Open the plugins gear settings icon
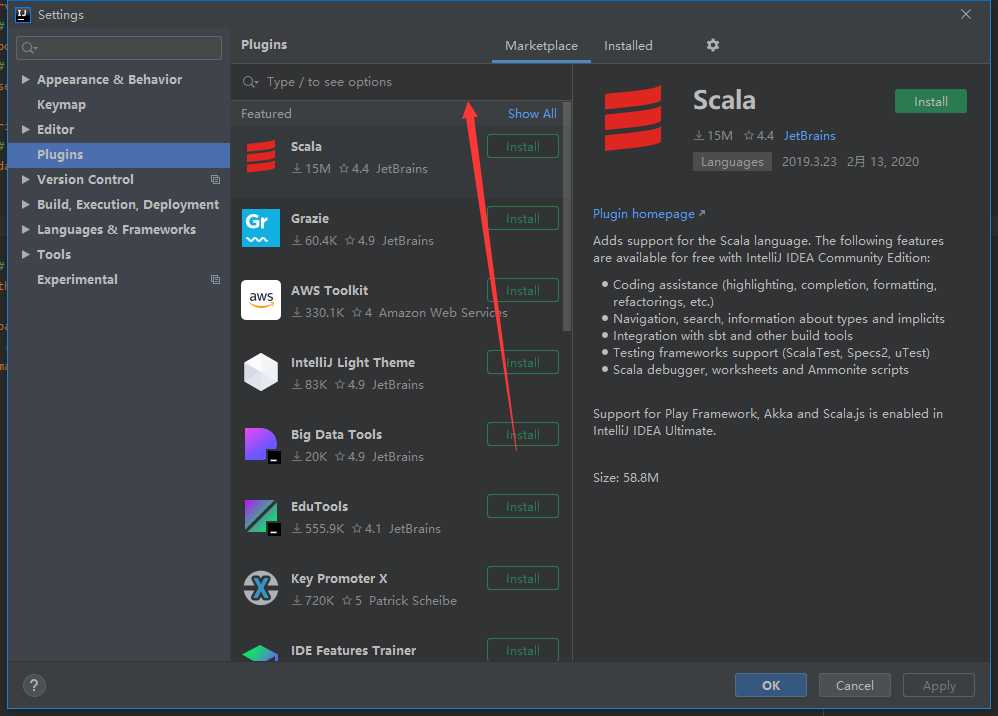This screenshot has height=716, width=998. pos(713,45)
